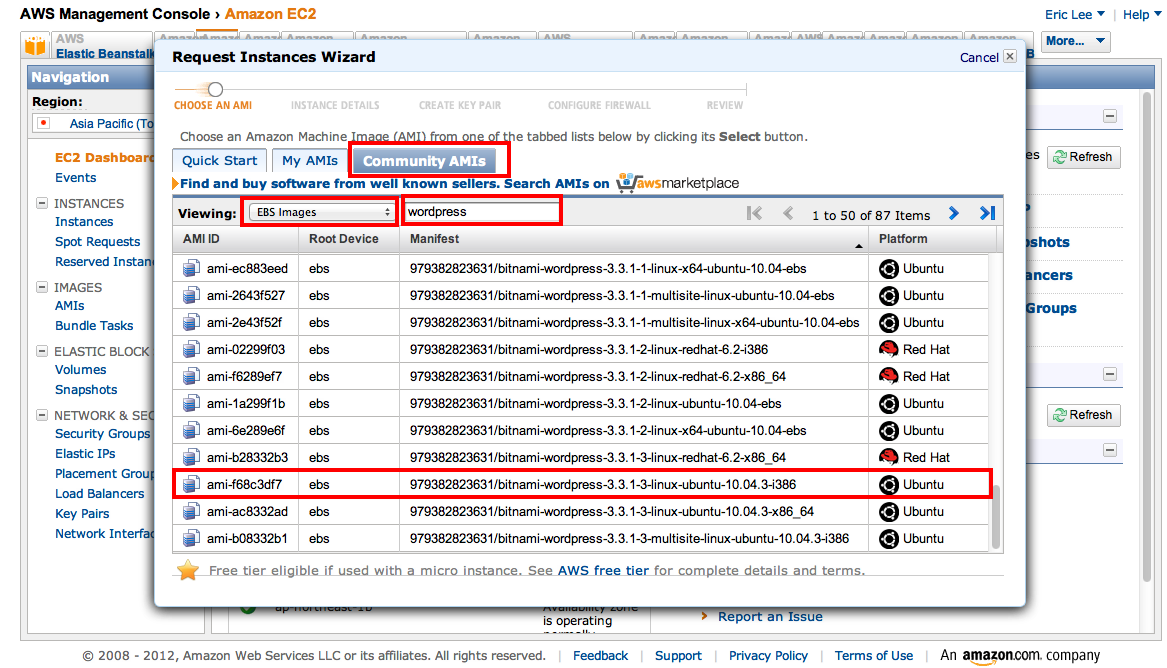
Task: Click the AMI icon for ami-6e289e6f
Action: [x=191, y=430]
